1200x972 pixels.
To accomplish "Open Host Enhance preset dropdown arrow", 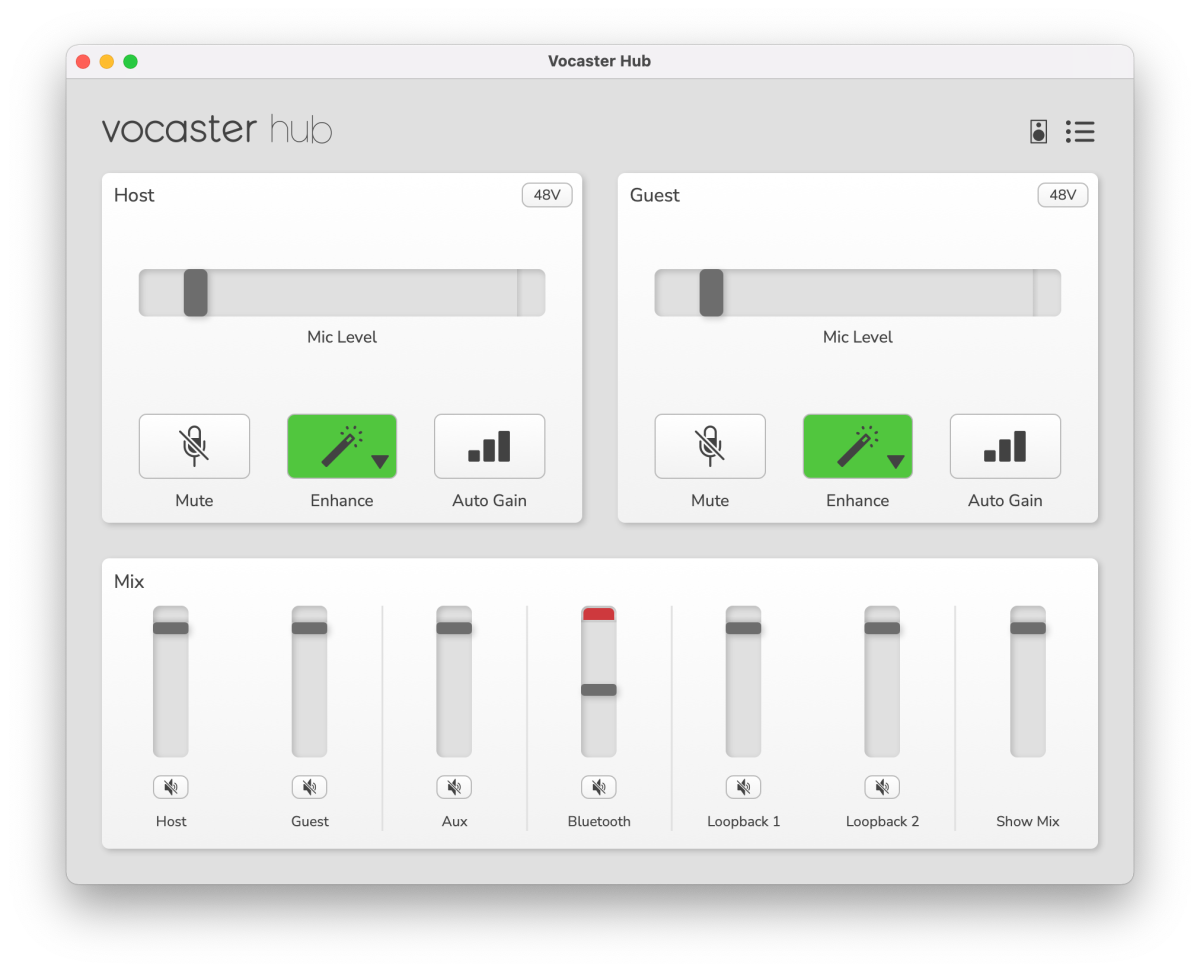I will point(380,461).
